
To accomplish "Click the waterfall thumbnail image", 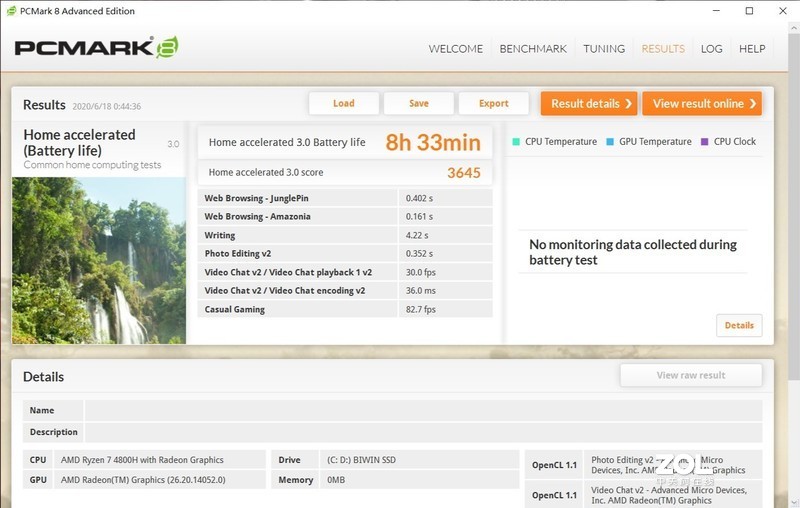I will point(99,261).
